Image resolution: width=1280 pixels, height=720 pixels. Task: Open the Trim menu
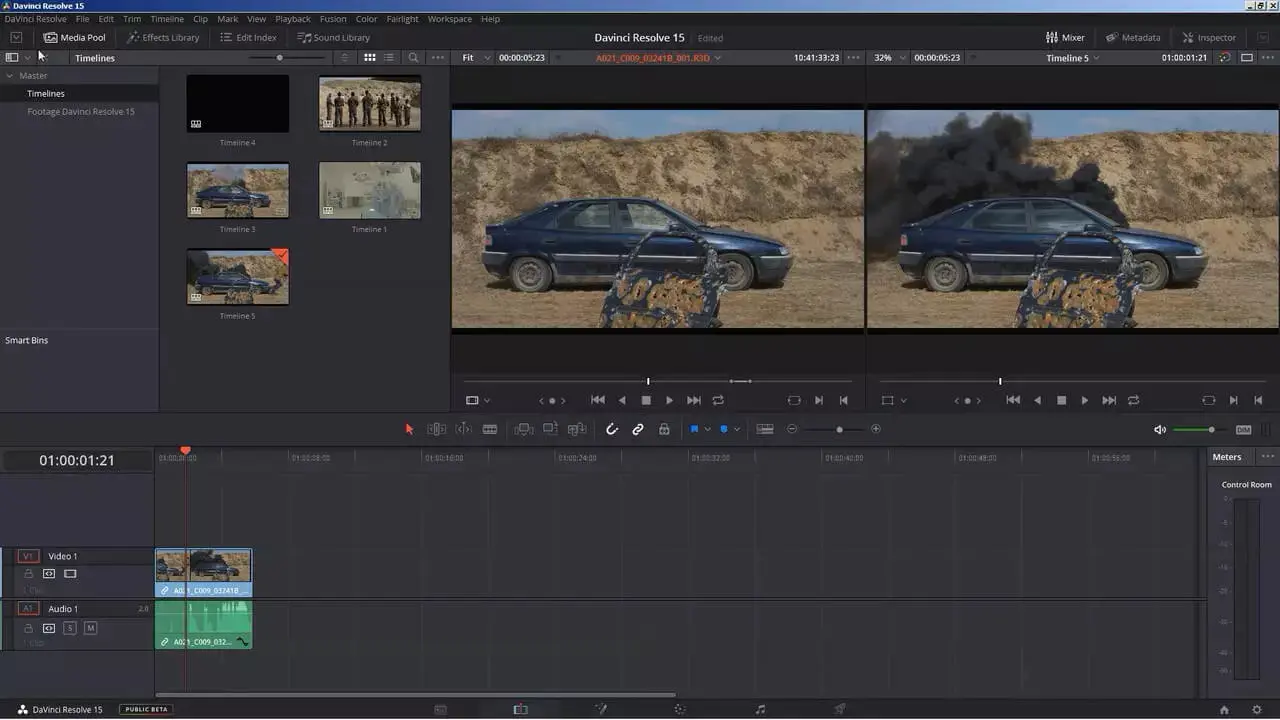[x=132, y=19]
